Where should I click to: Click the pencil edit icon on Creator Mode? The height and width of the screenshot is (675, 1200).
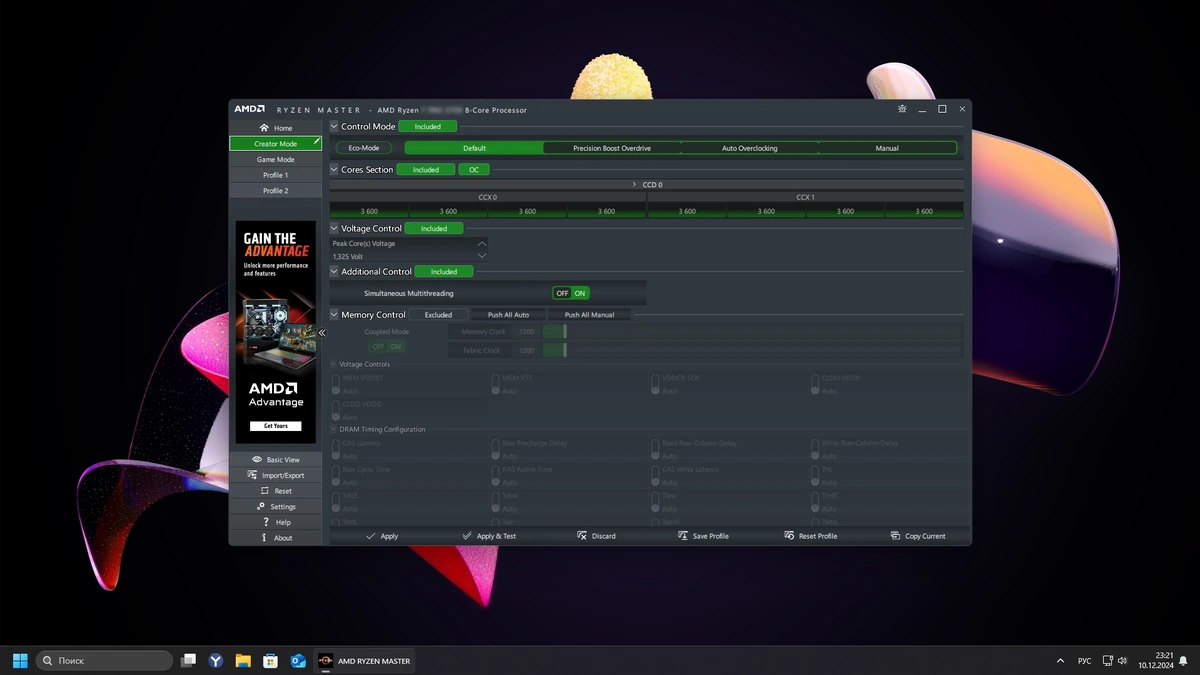(316, 142)
